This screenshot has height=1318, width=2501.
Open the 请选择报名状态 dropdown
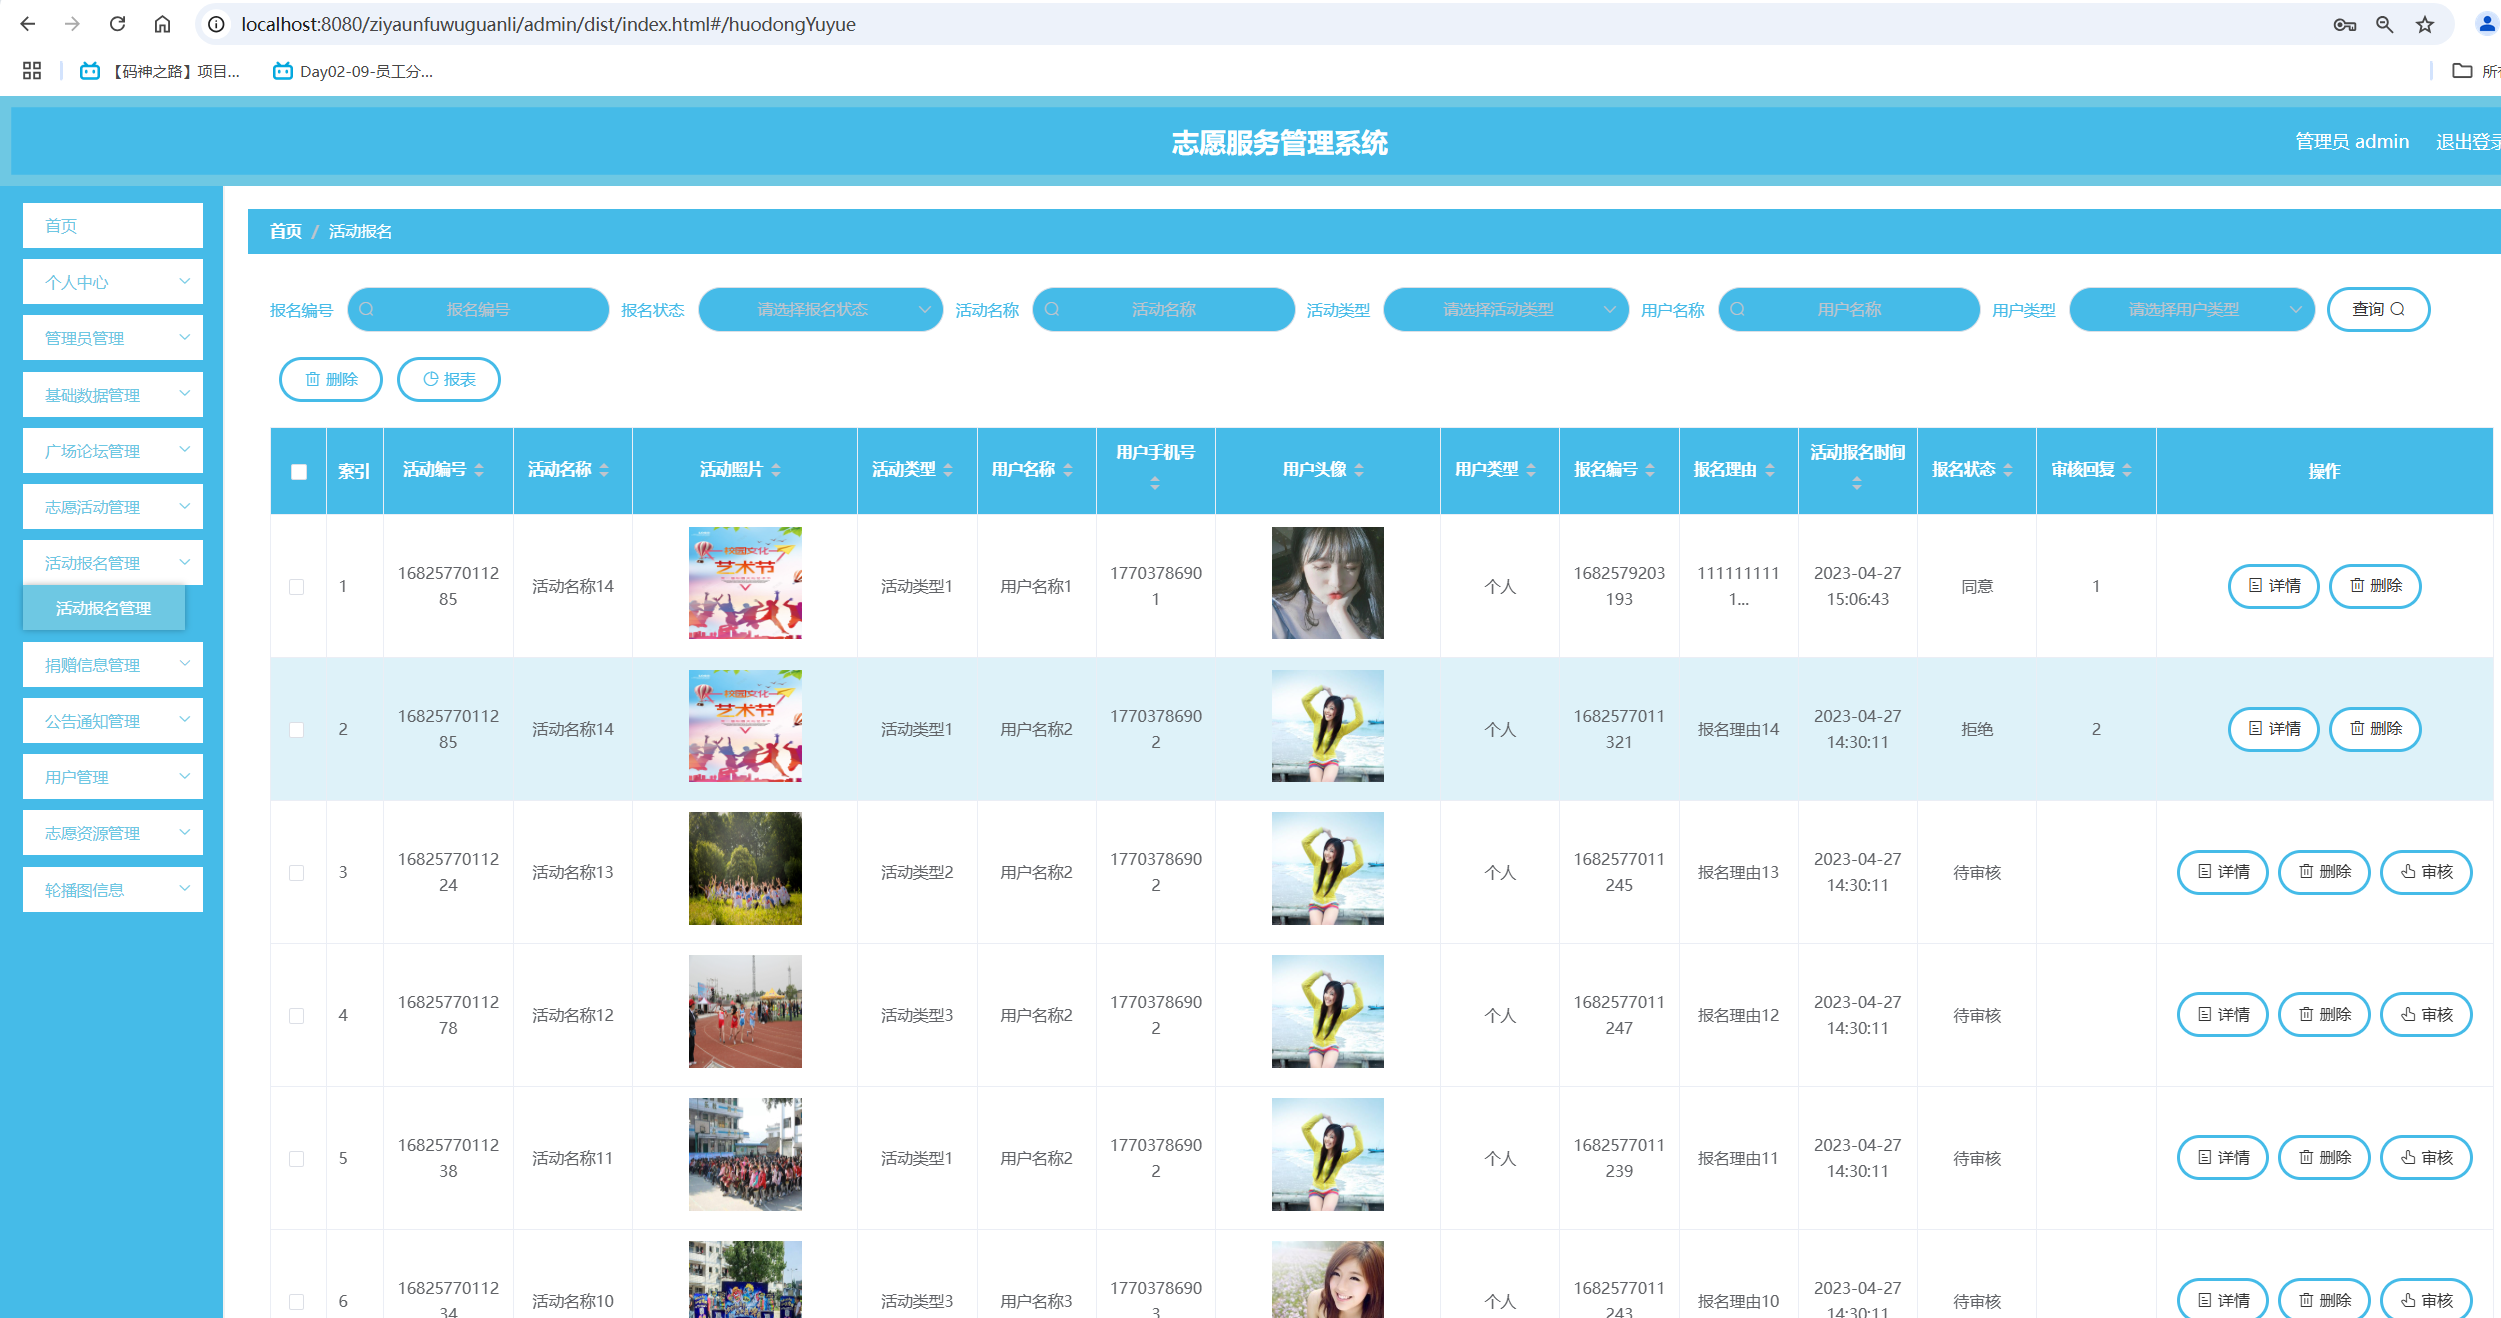pyautogui.click(x=820, y=310)
